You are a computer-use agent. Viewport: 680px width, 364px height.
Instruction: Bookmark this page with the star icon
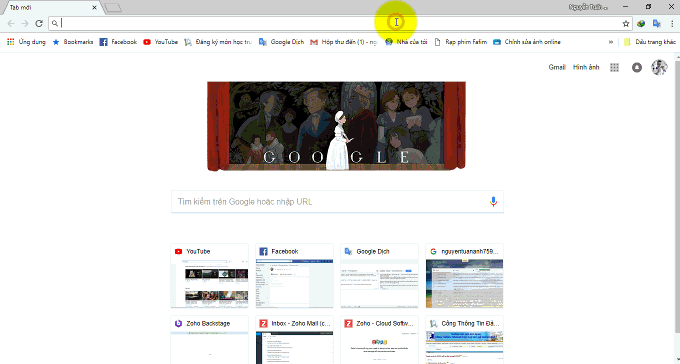pos(625,23)
